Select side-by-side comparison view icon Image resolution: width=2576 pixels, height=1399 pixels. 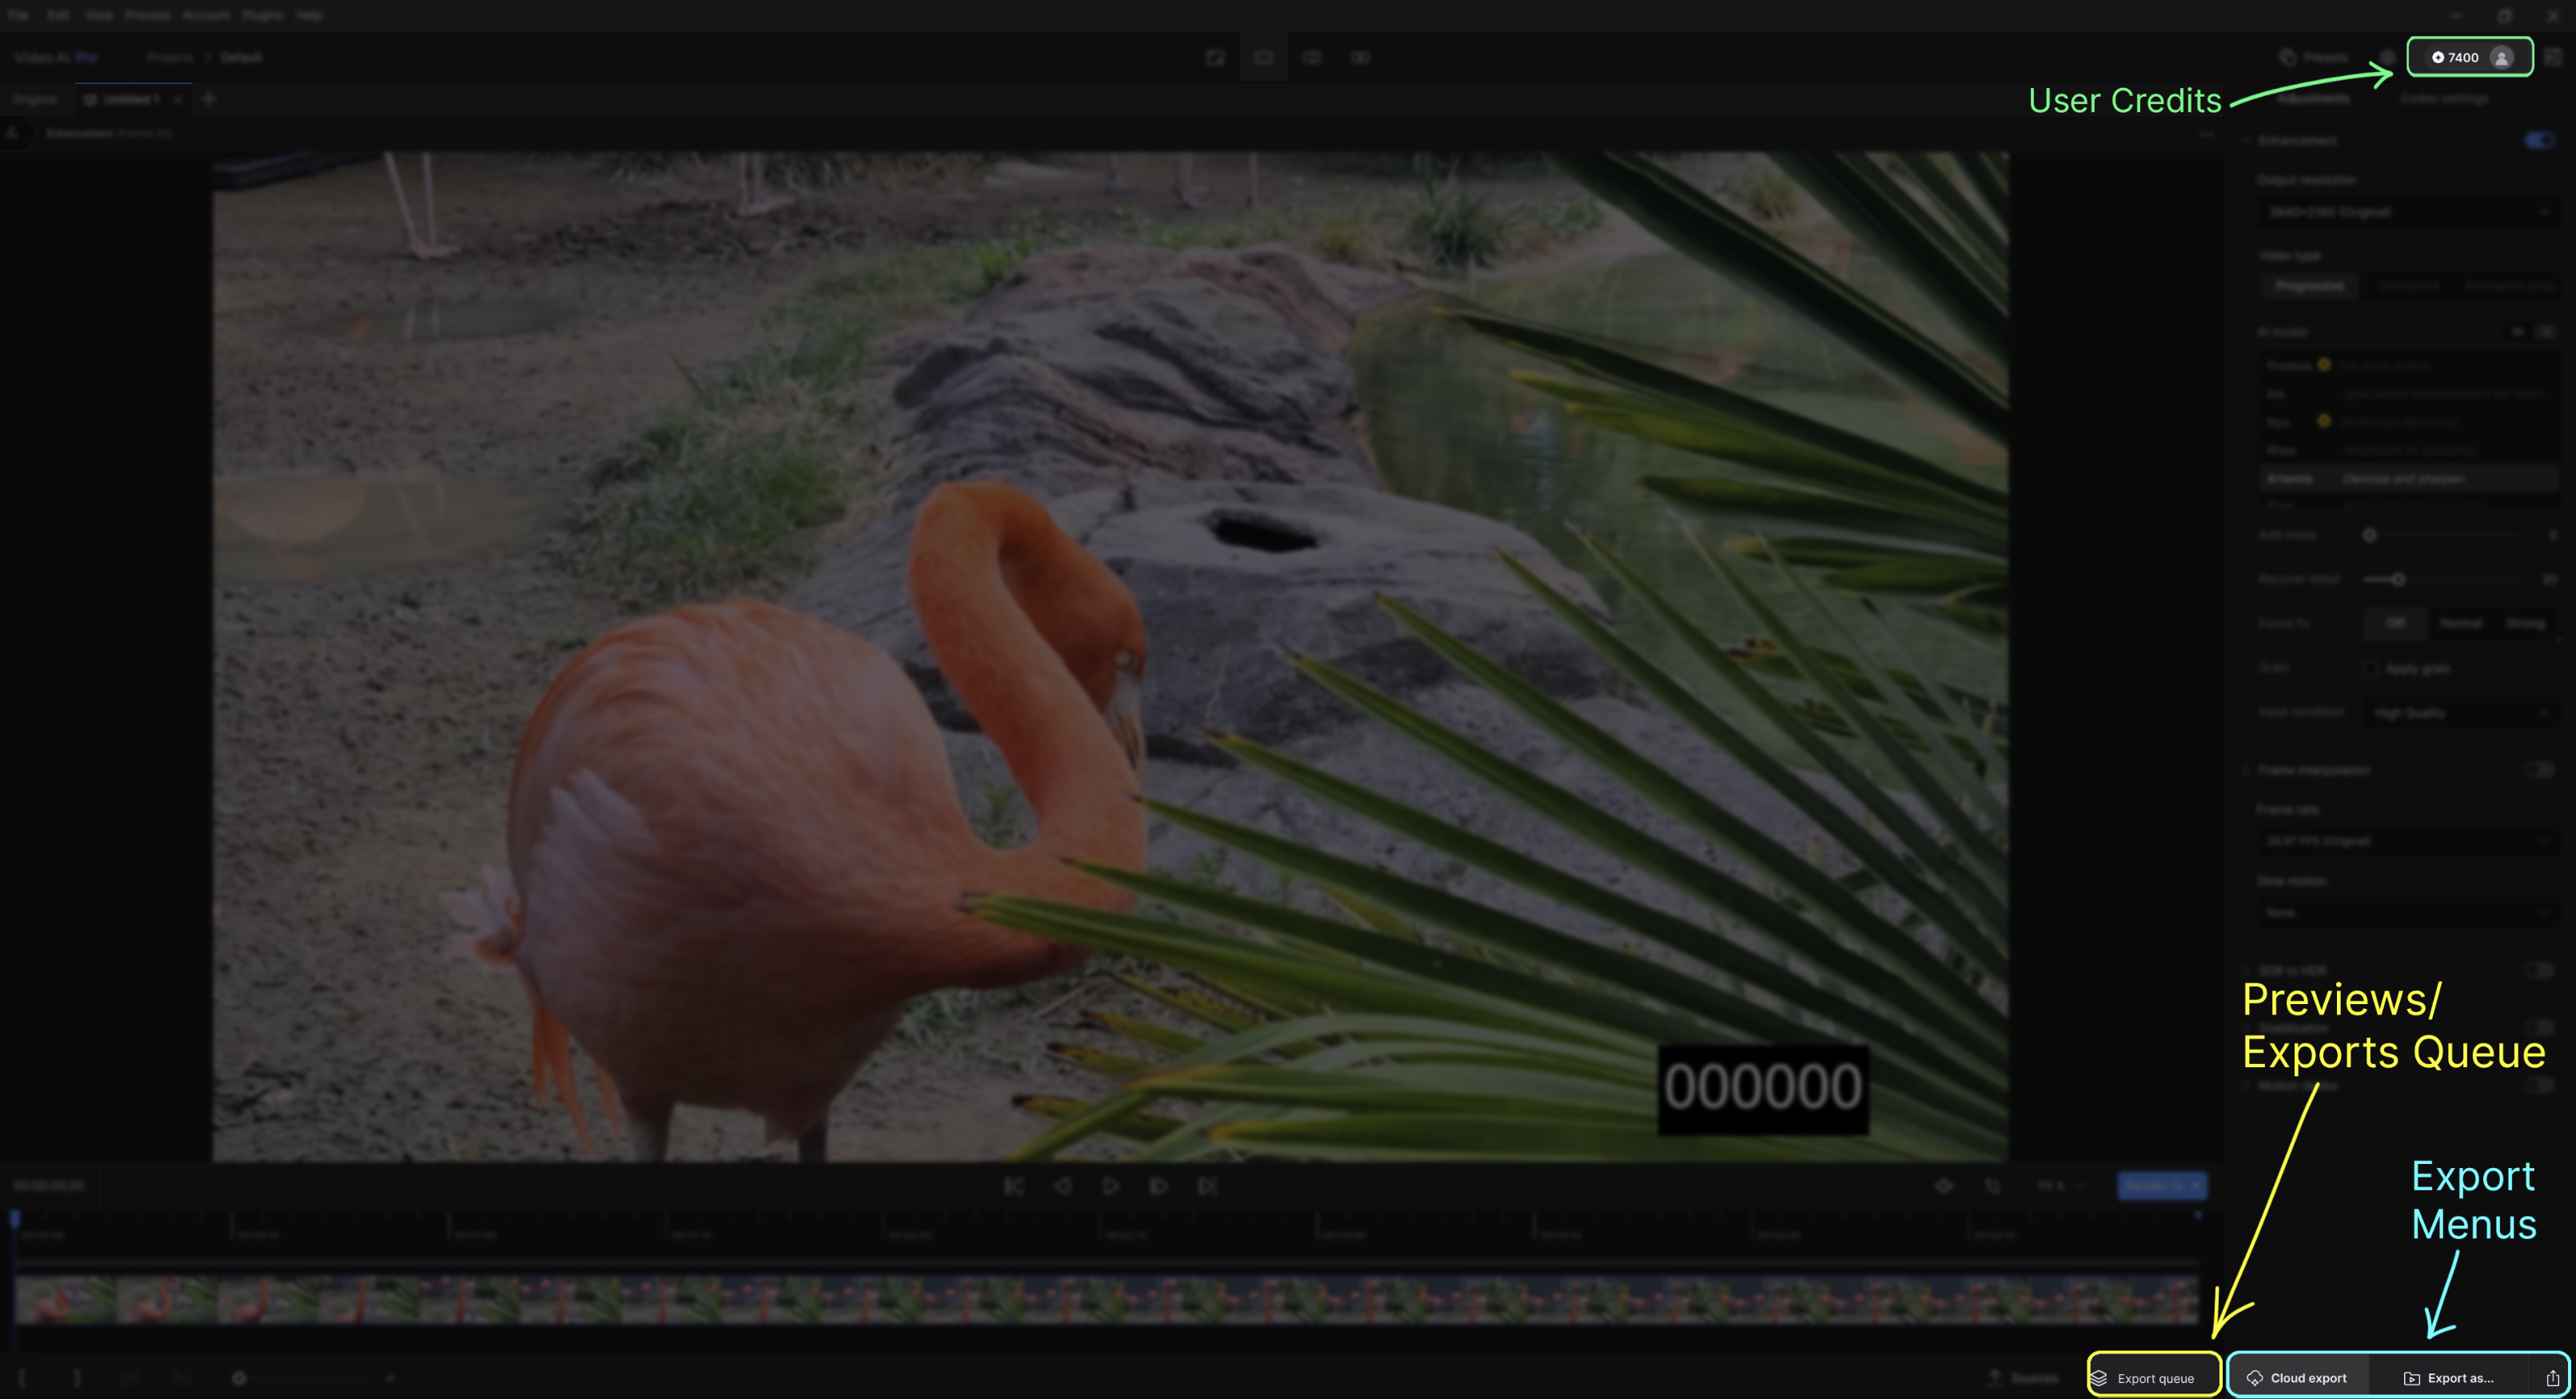pyautogui.click(x=1311, y=57)
